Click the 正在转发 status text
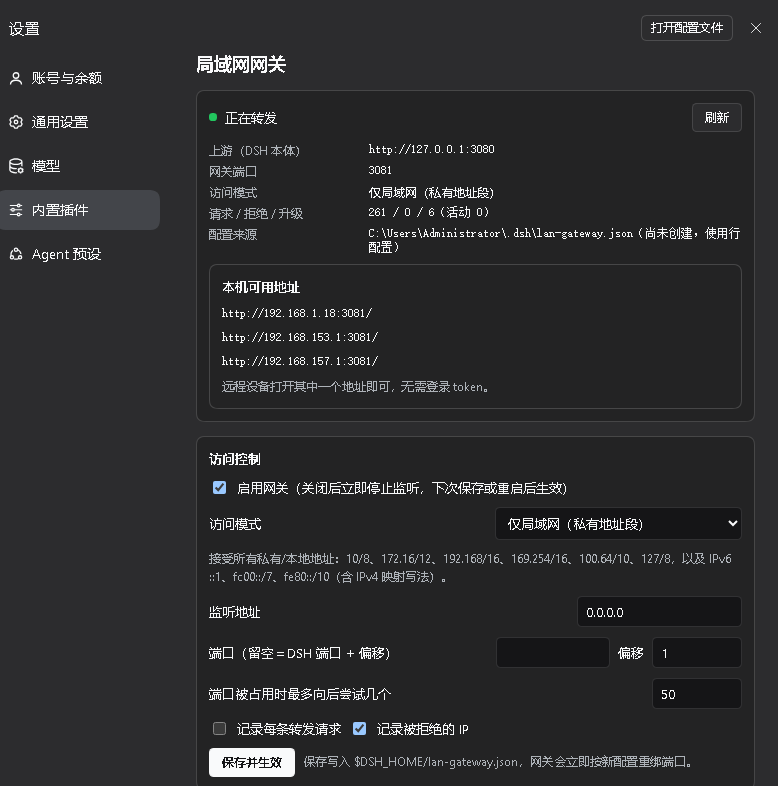This screenshot has height=786, width=778. point(251,118)
